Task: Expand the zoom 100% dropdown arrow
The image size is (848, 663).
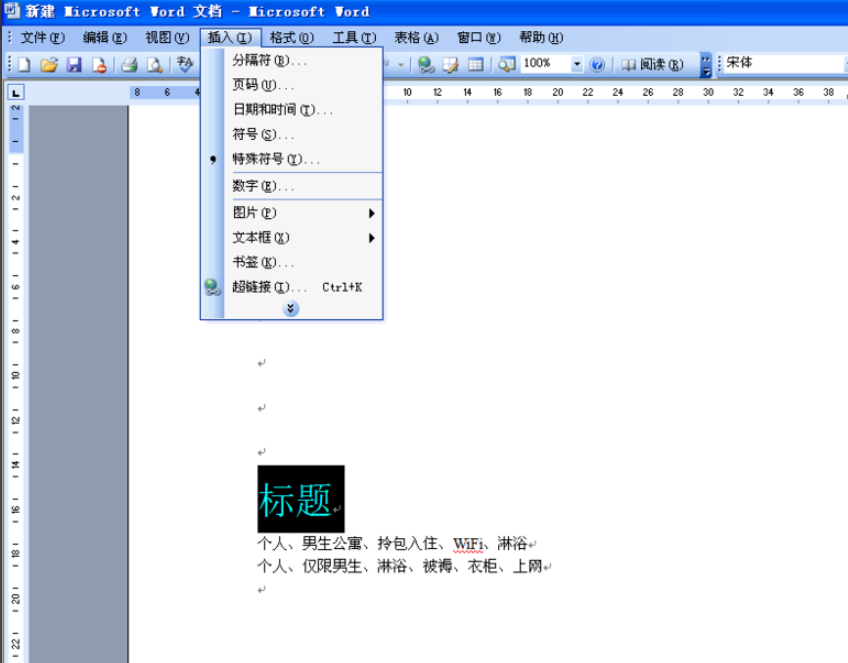Action: coord(577,64)
